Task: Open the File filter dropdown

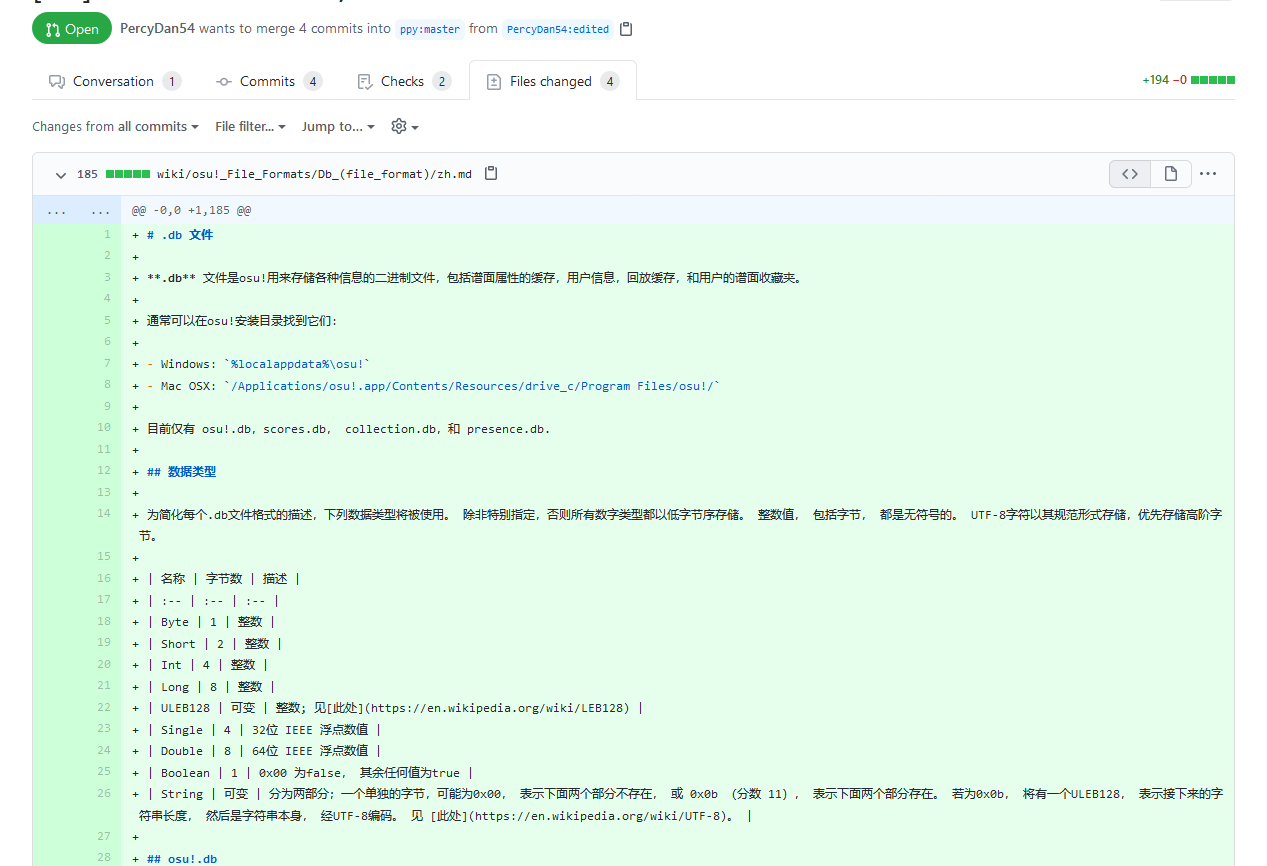Action: pyautogui.click(x=250, y=127)
